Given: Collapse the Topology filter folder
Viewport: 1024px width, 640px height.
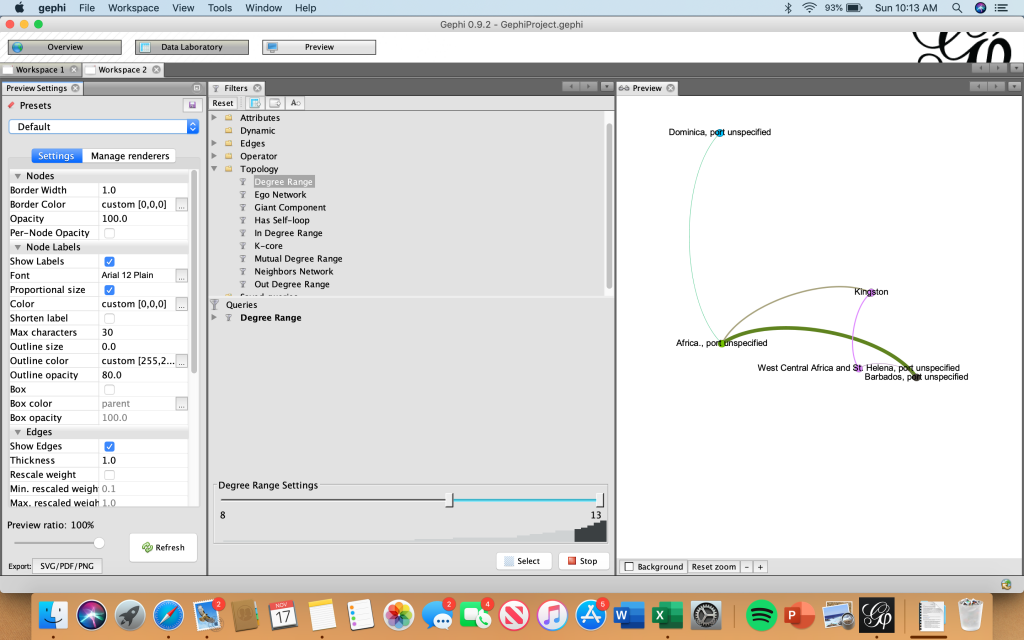Looking at the screenshot, I should pos(214,169).
